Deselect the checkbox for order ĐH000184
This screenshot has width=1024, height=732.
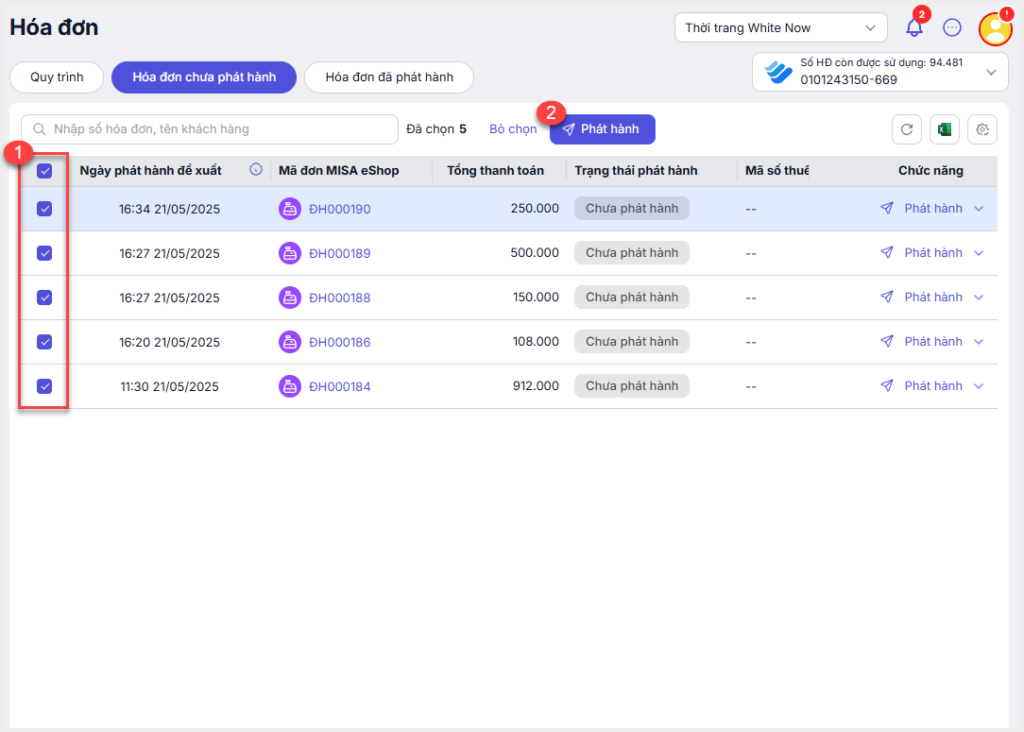pos(44,386)
